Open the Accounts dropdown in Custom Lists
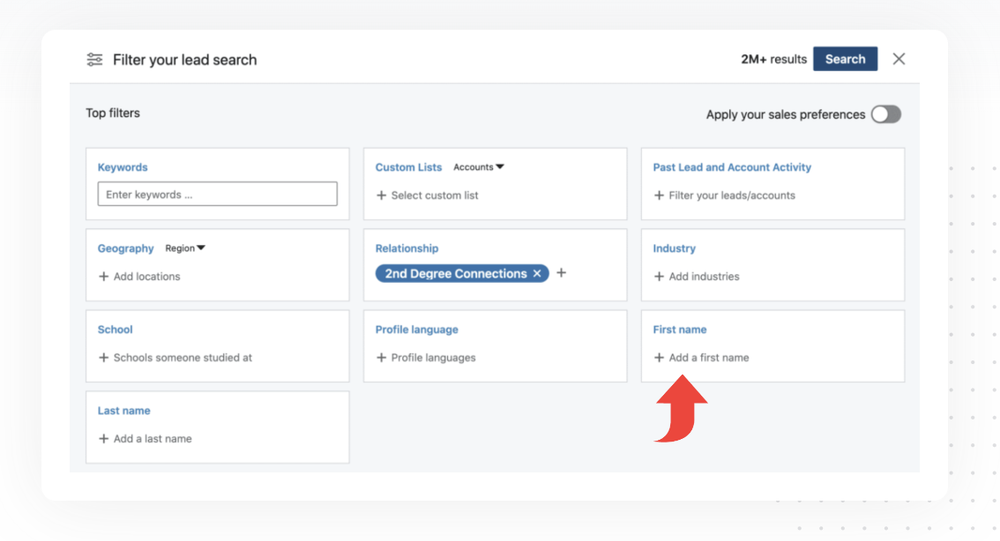This screenshot has width=1000, height=541. tap(479, 168)
